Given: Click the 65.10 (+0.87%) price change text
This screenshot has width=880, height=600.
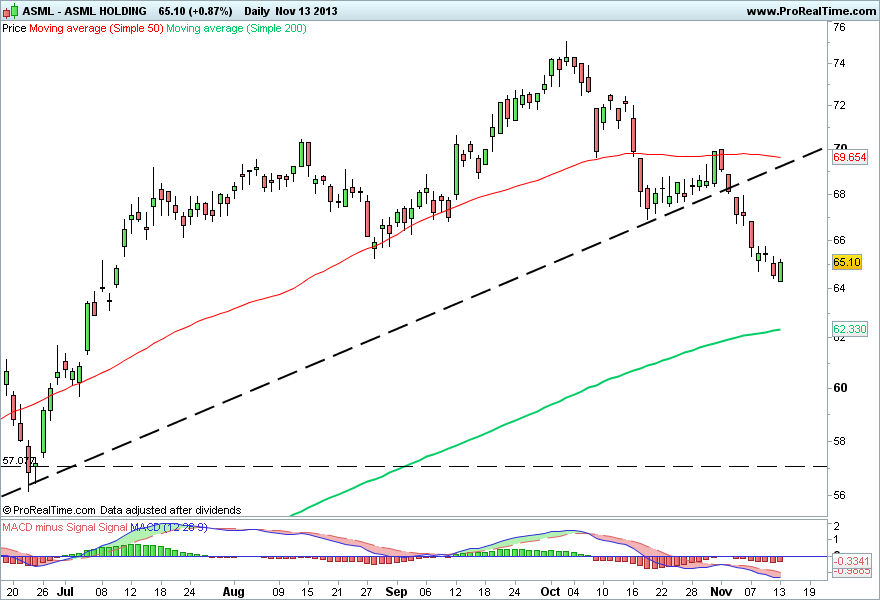Looking at the screenshot, I should (195, 11).
